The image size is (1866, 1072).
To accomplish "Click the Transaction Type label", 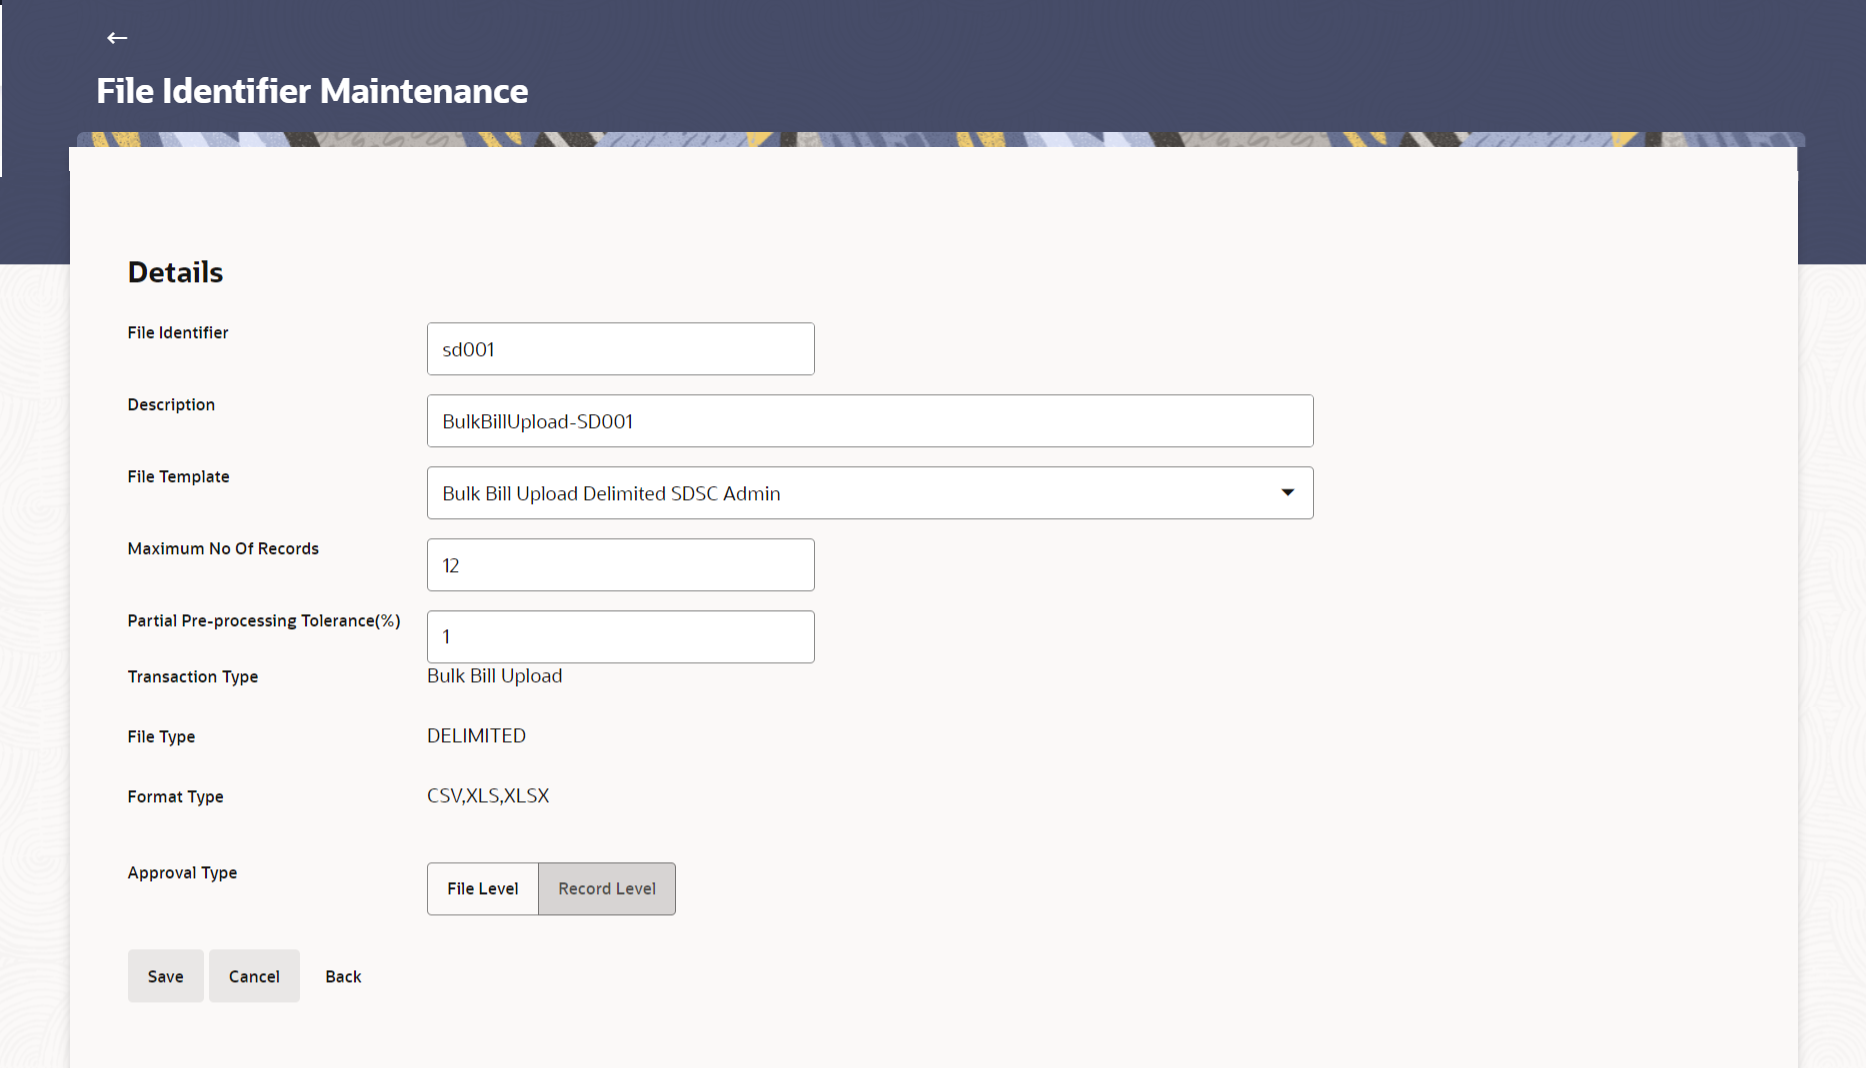I will (x=193, y=677).
